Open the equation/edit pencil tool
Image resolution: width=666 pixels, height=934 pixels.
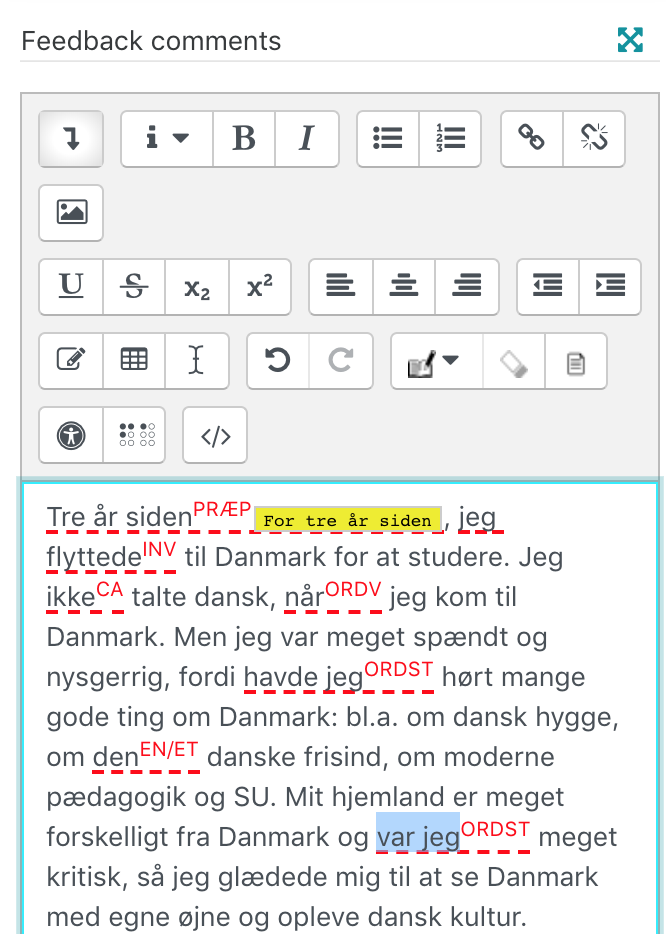click(x=71, y=360)
